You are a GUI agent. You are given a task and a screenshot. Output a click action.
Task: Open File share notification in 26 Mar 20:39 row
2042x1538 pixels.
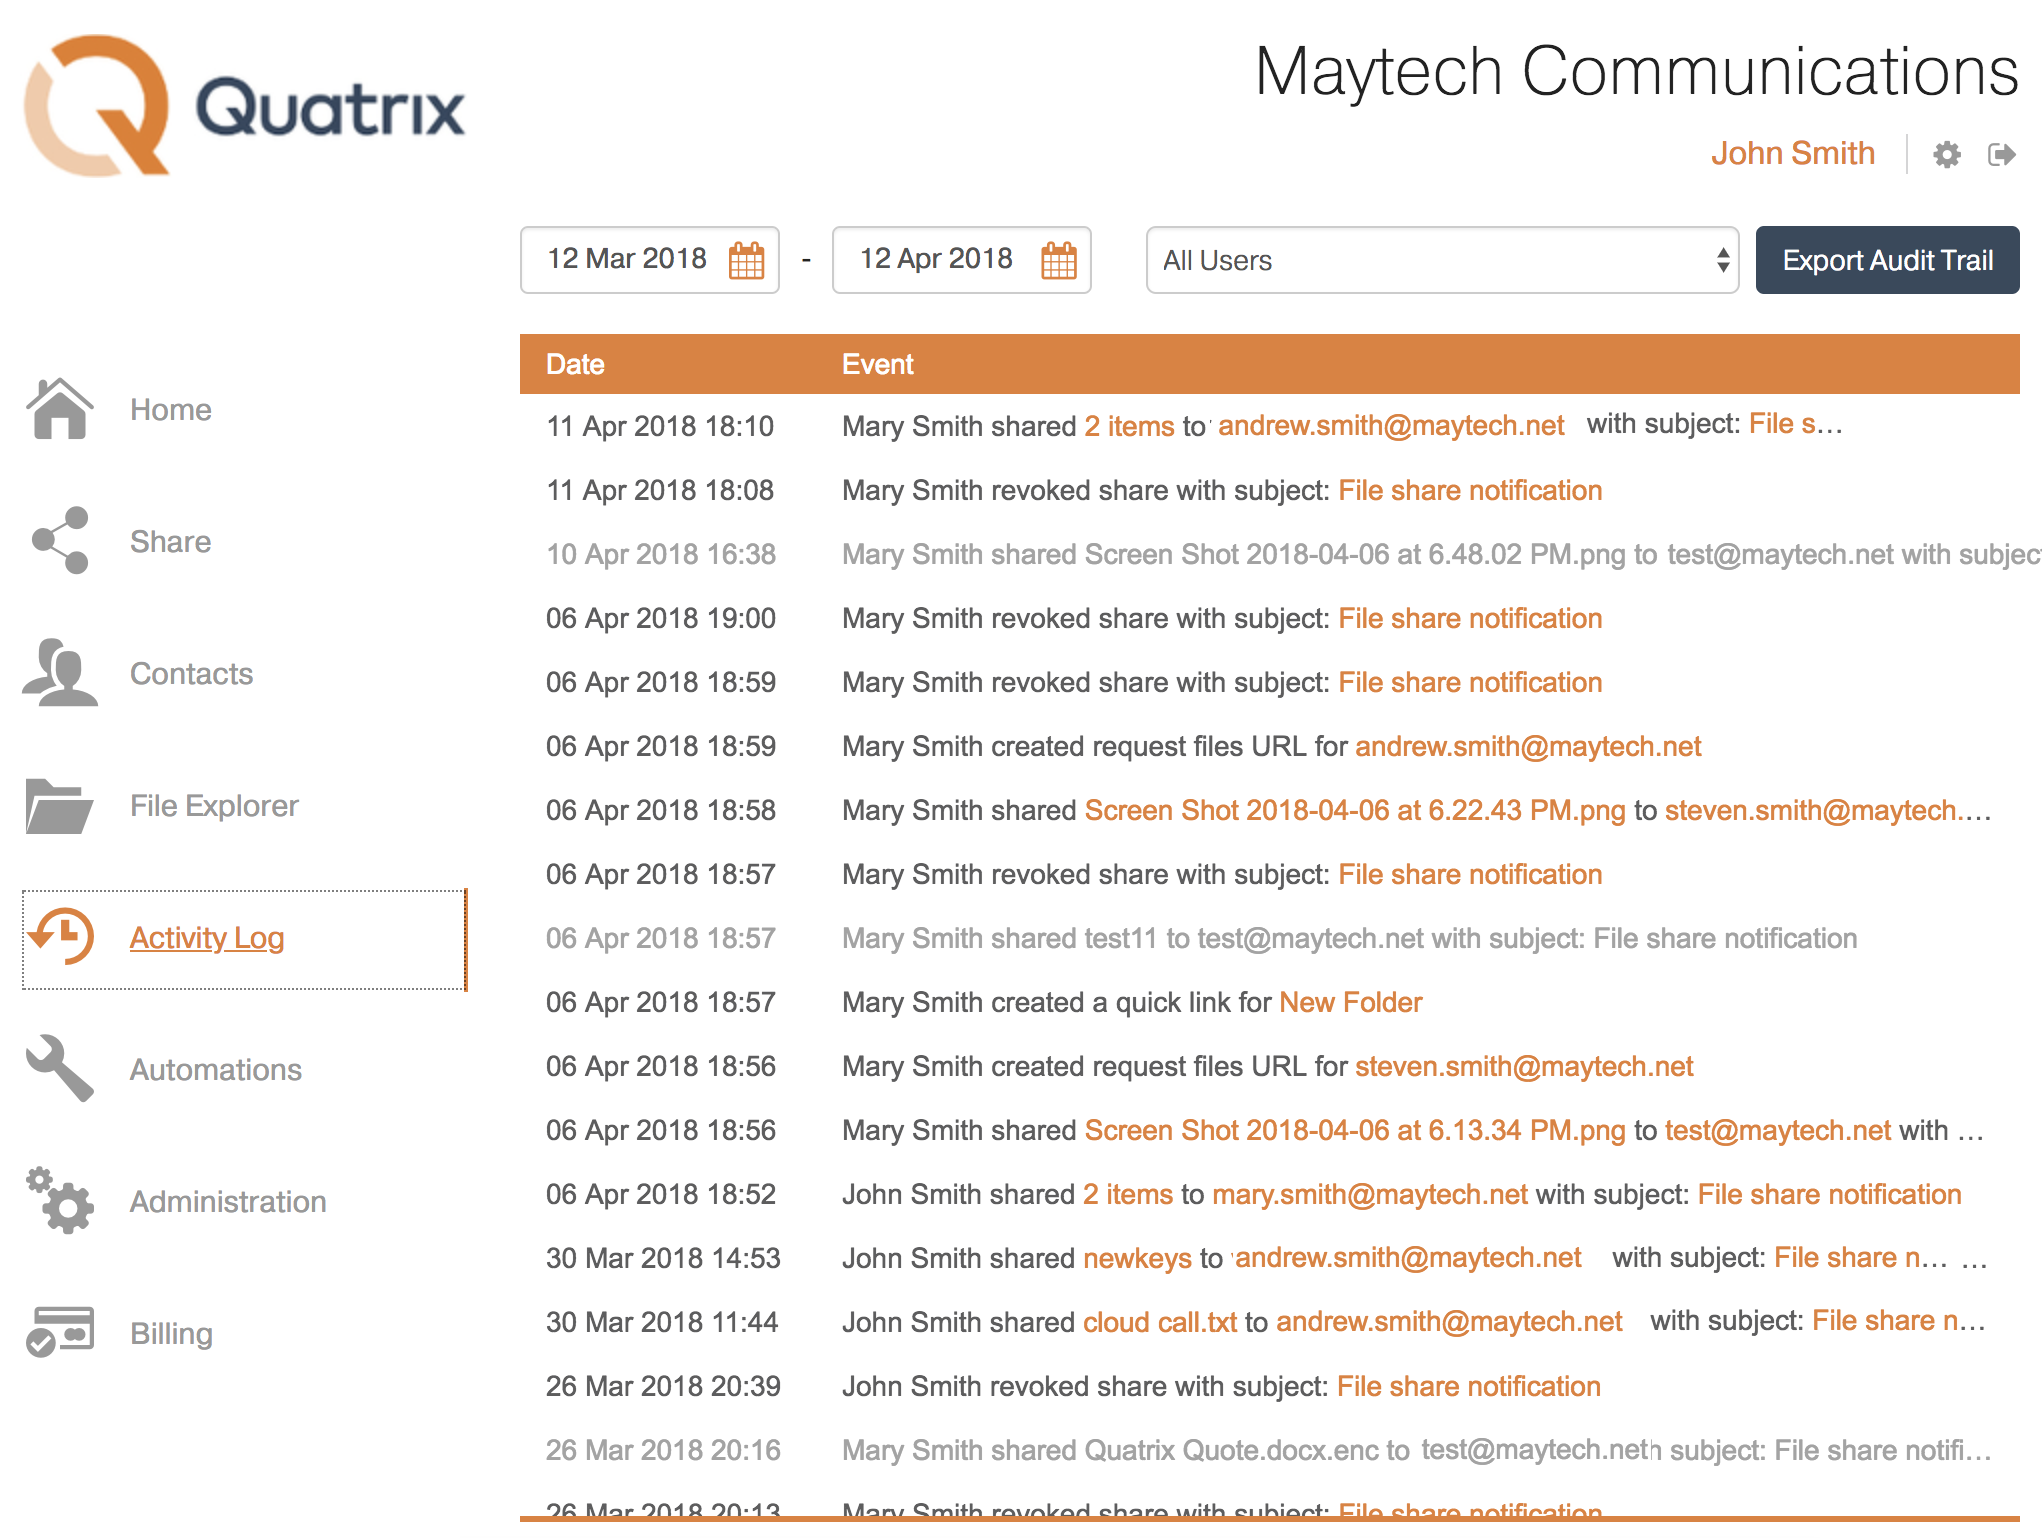pyautogui.click(x=1469, y=1386)
